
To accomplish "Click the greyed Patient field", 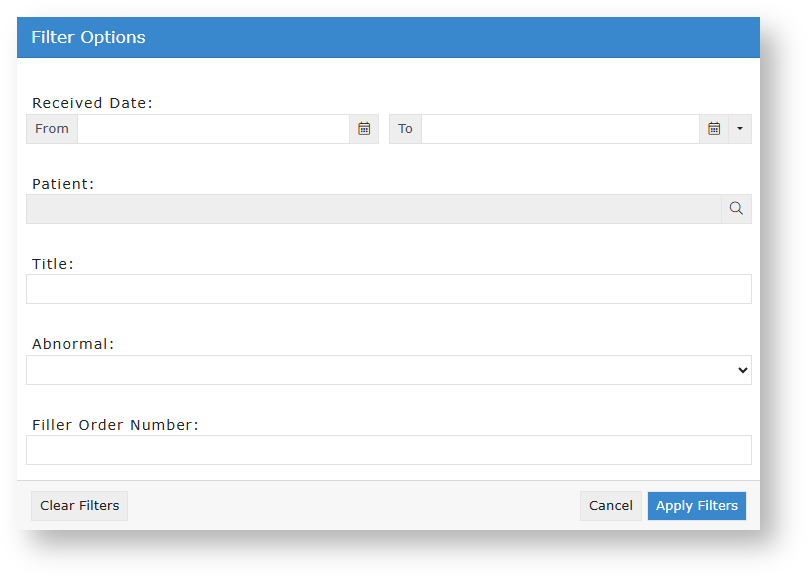I will (373, 209).
